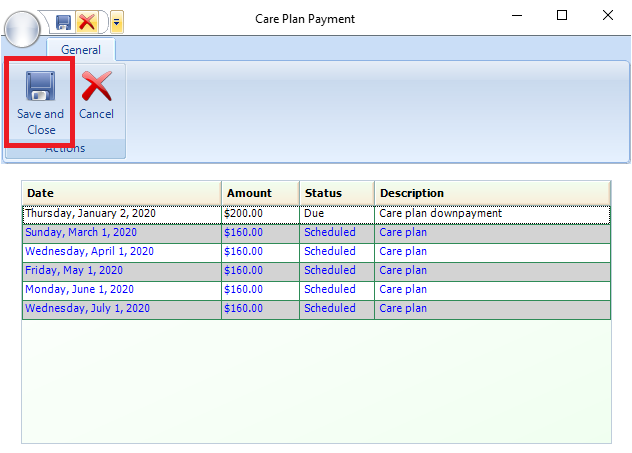Viewport: 632px width, 453px height.
Task: Sort by the Amount column header
Action: point(260,193)
